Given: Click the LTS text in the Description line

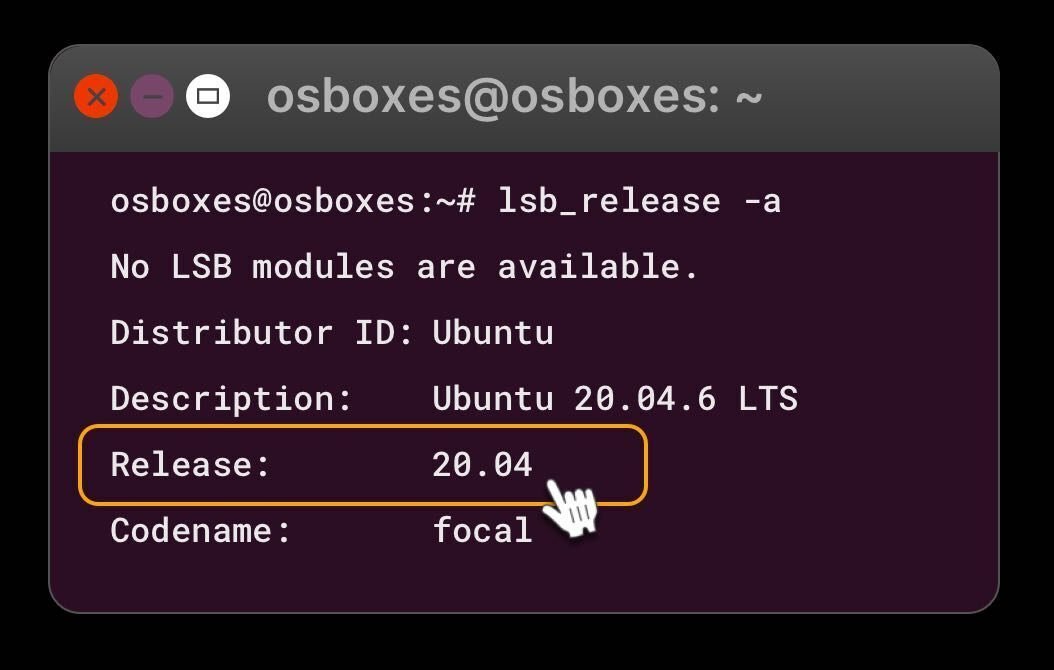Looking at the screenshot, I should click(768, 399).
